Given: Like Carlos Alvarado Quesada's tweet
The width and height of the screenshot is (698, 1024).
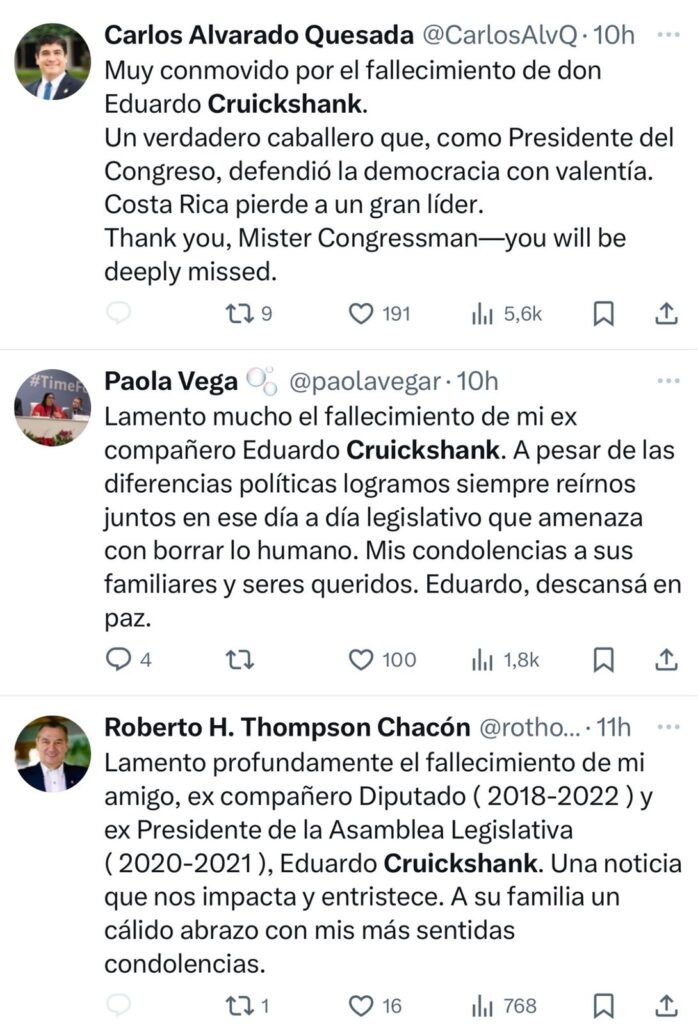Looking at the screenshot, I should pyautogui.click(x=360, y=314).
